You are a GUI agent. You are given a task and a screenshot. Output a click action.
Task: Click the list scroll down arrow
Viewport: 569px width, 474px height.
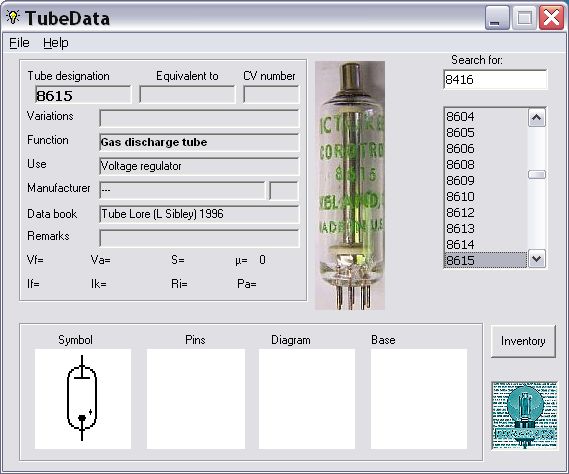point(537,259)
